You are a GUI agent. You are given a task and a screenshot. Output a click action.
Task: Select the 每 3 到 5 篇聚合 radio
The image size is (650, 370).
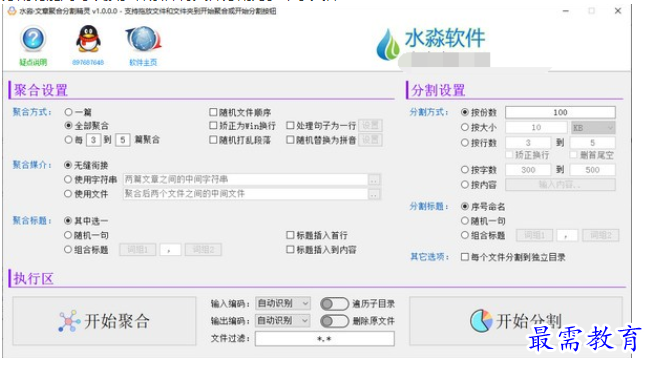68,140
